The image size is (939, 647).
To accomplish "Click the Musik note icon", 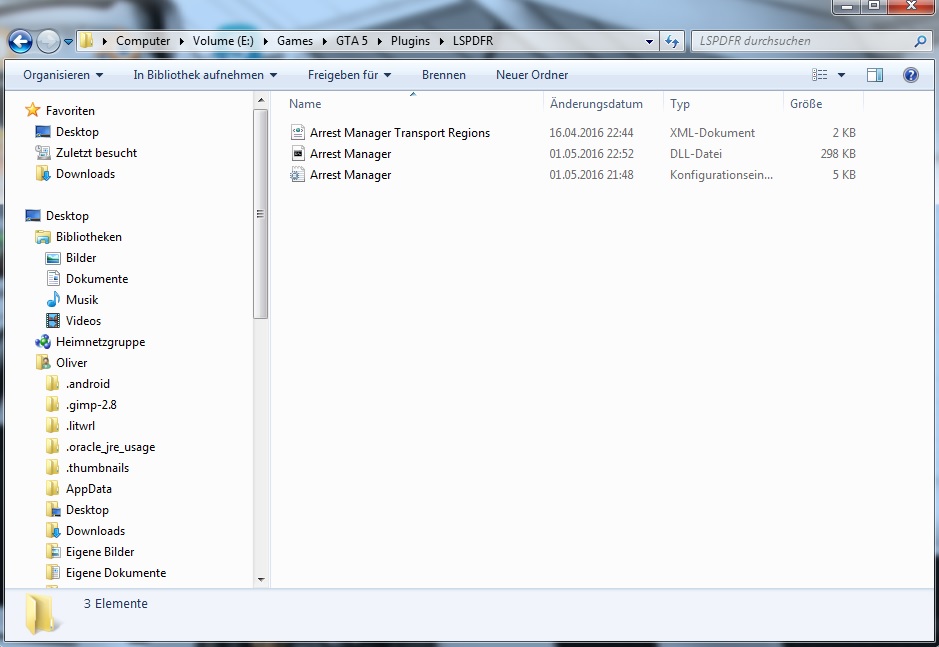I will [x=53, y=300].
